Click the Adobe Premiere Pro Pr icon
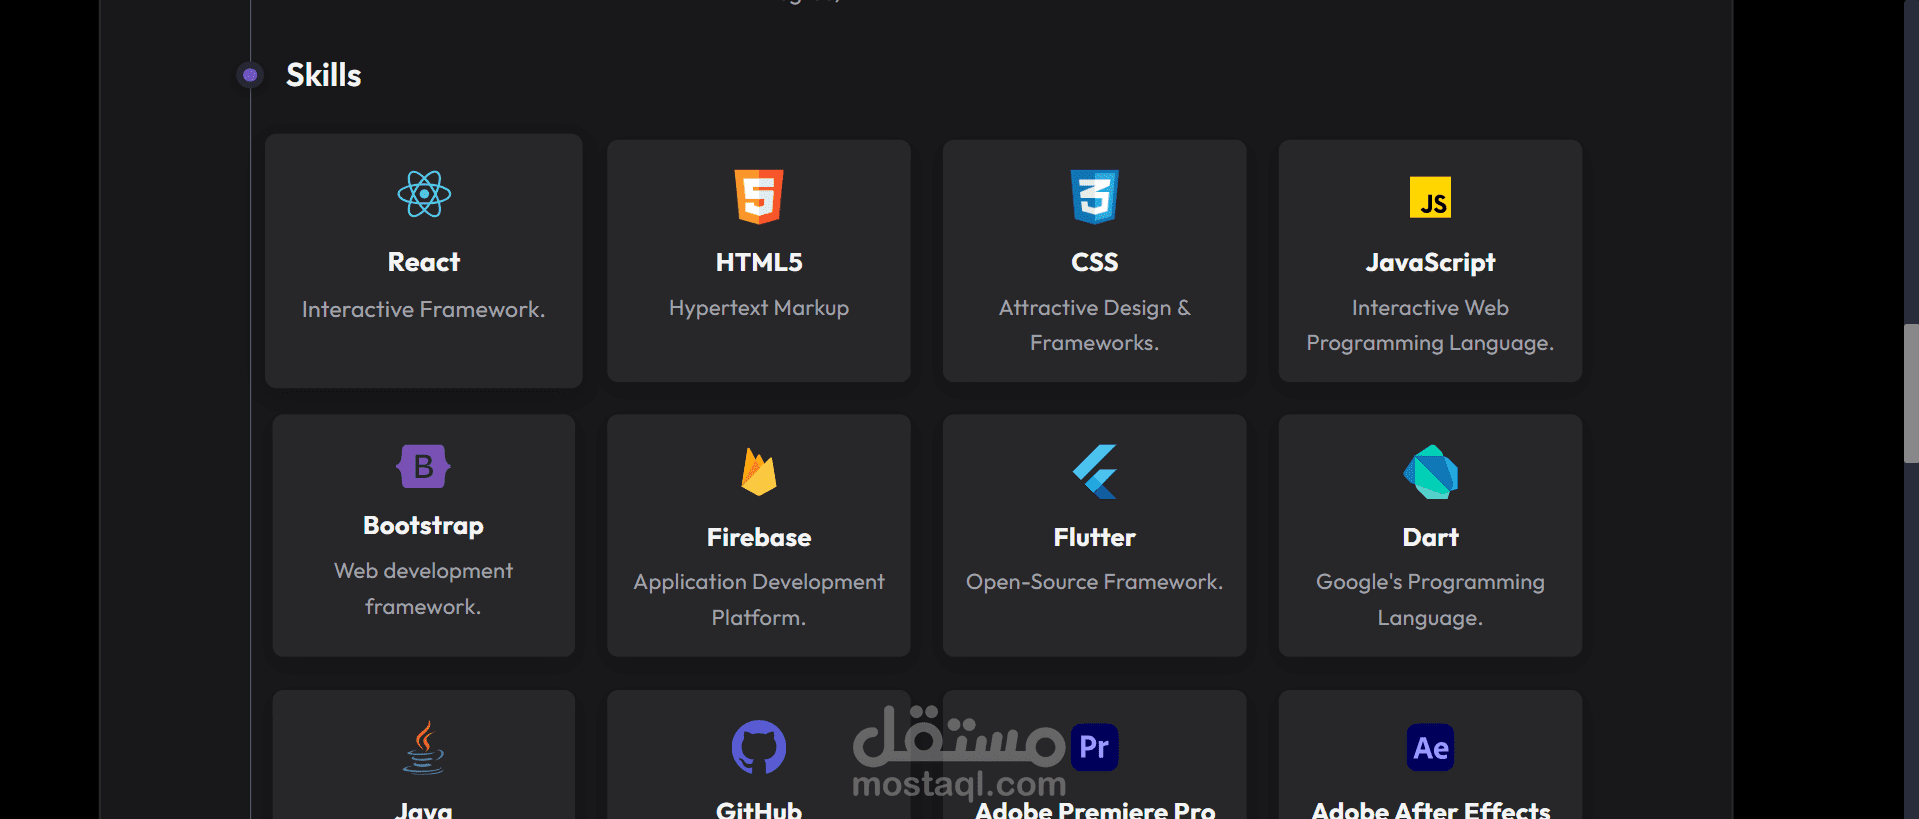Screen dimensions: 1919x819 [1094, 747]
